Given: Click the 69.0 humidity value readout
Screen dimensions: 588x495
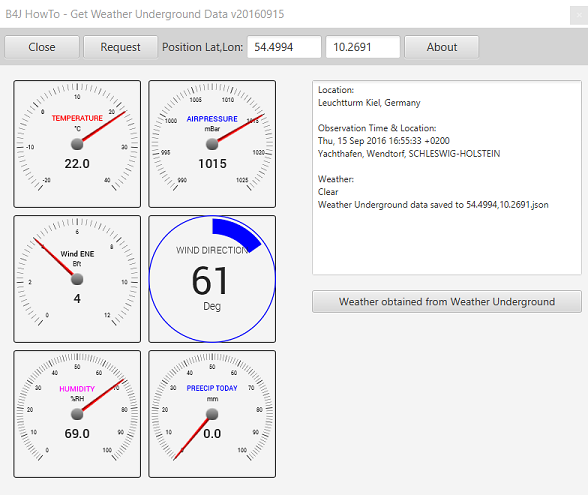Looking at the screenshot, I should tap(77, 434).
